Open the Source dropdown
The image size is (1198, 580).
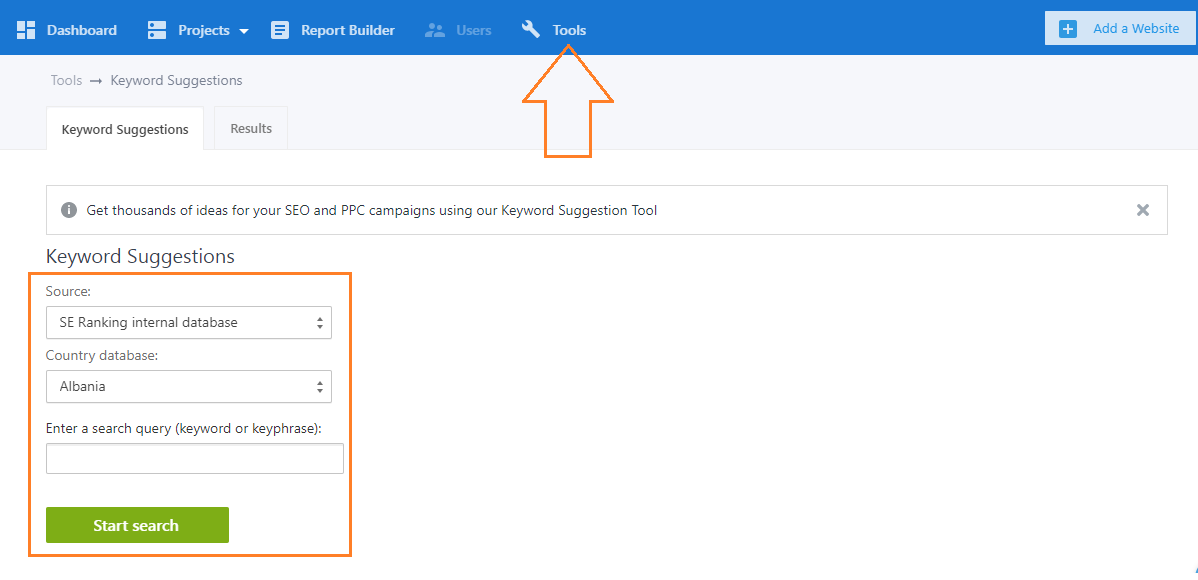[x=189, y=322]
